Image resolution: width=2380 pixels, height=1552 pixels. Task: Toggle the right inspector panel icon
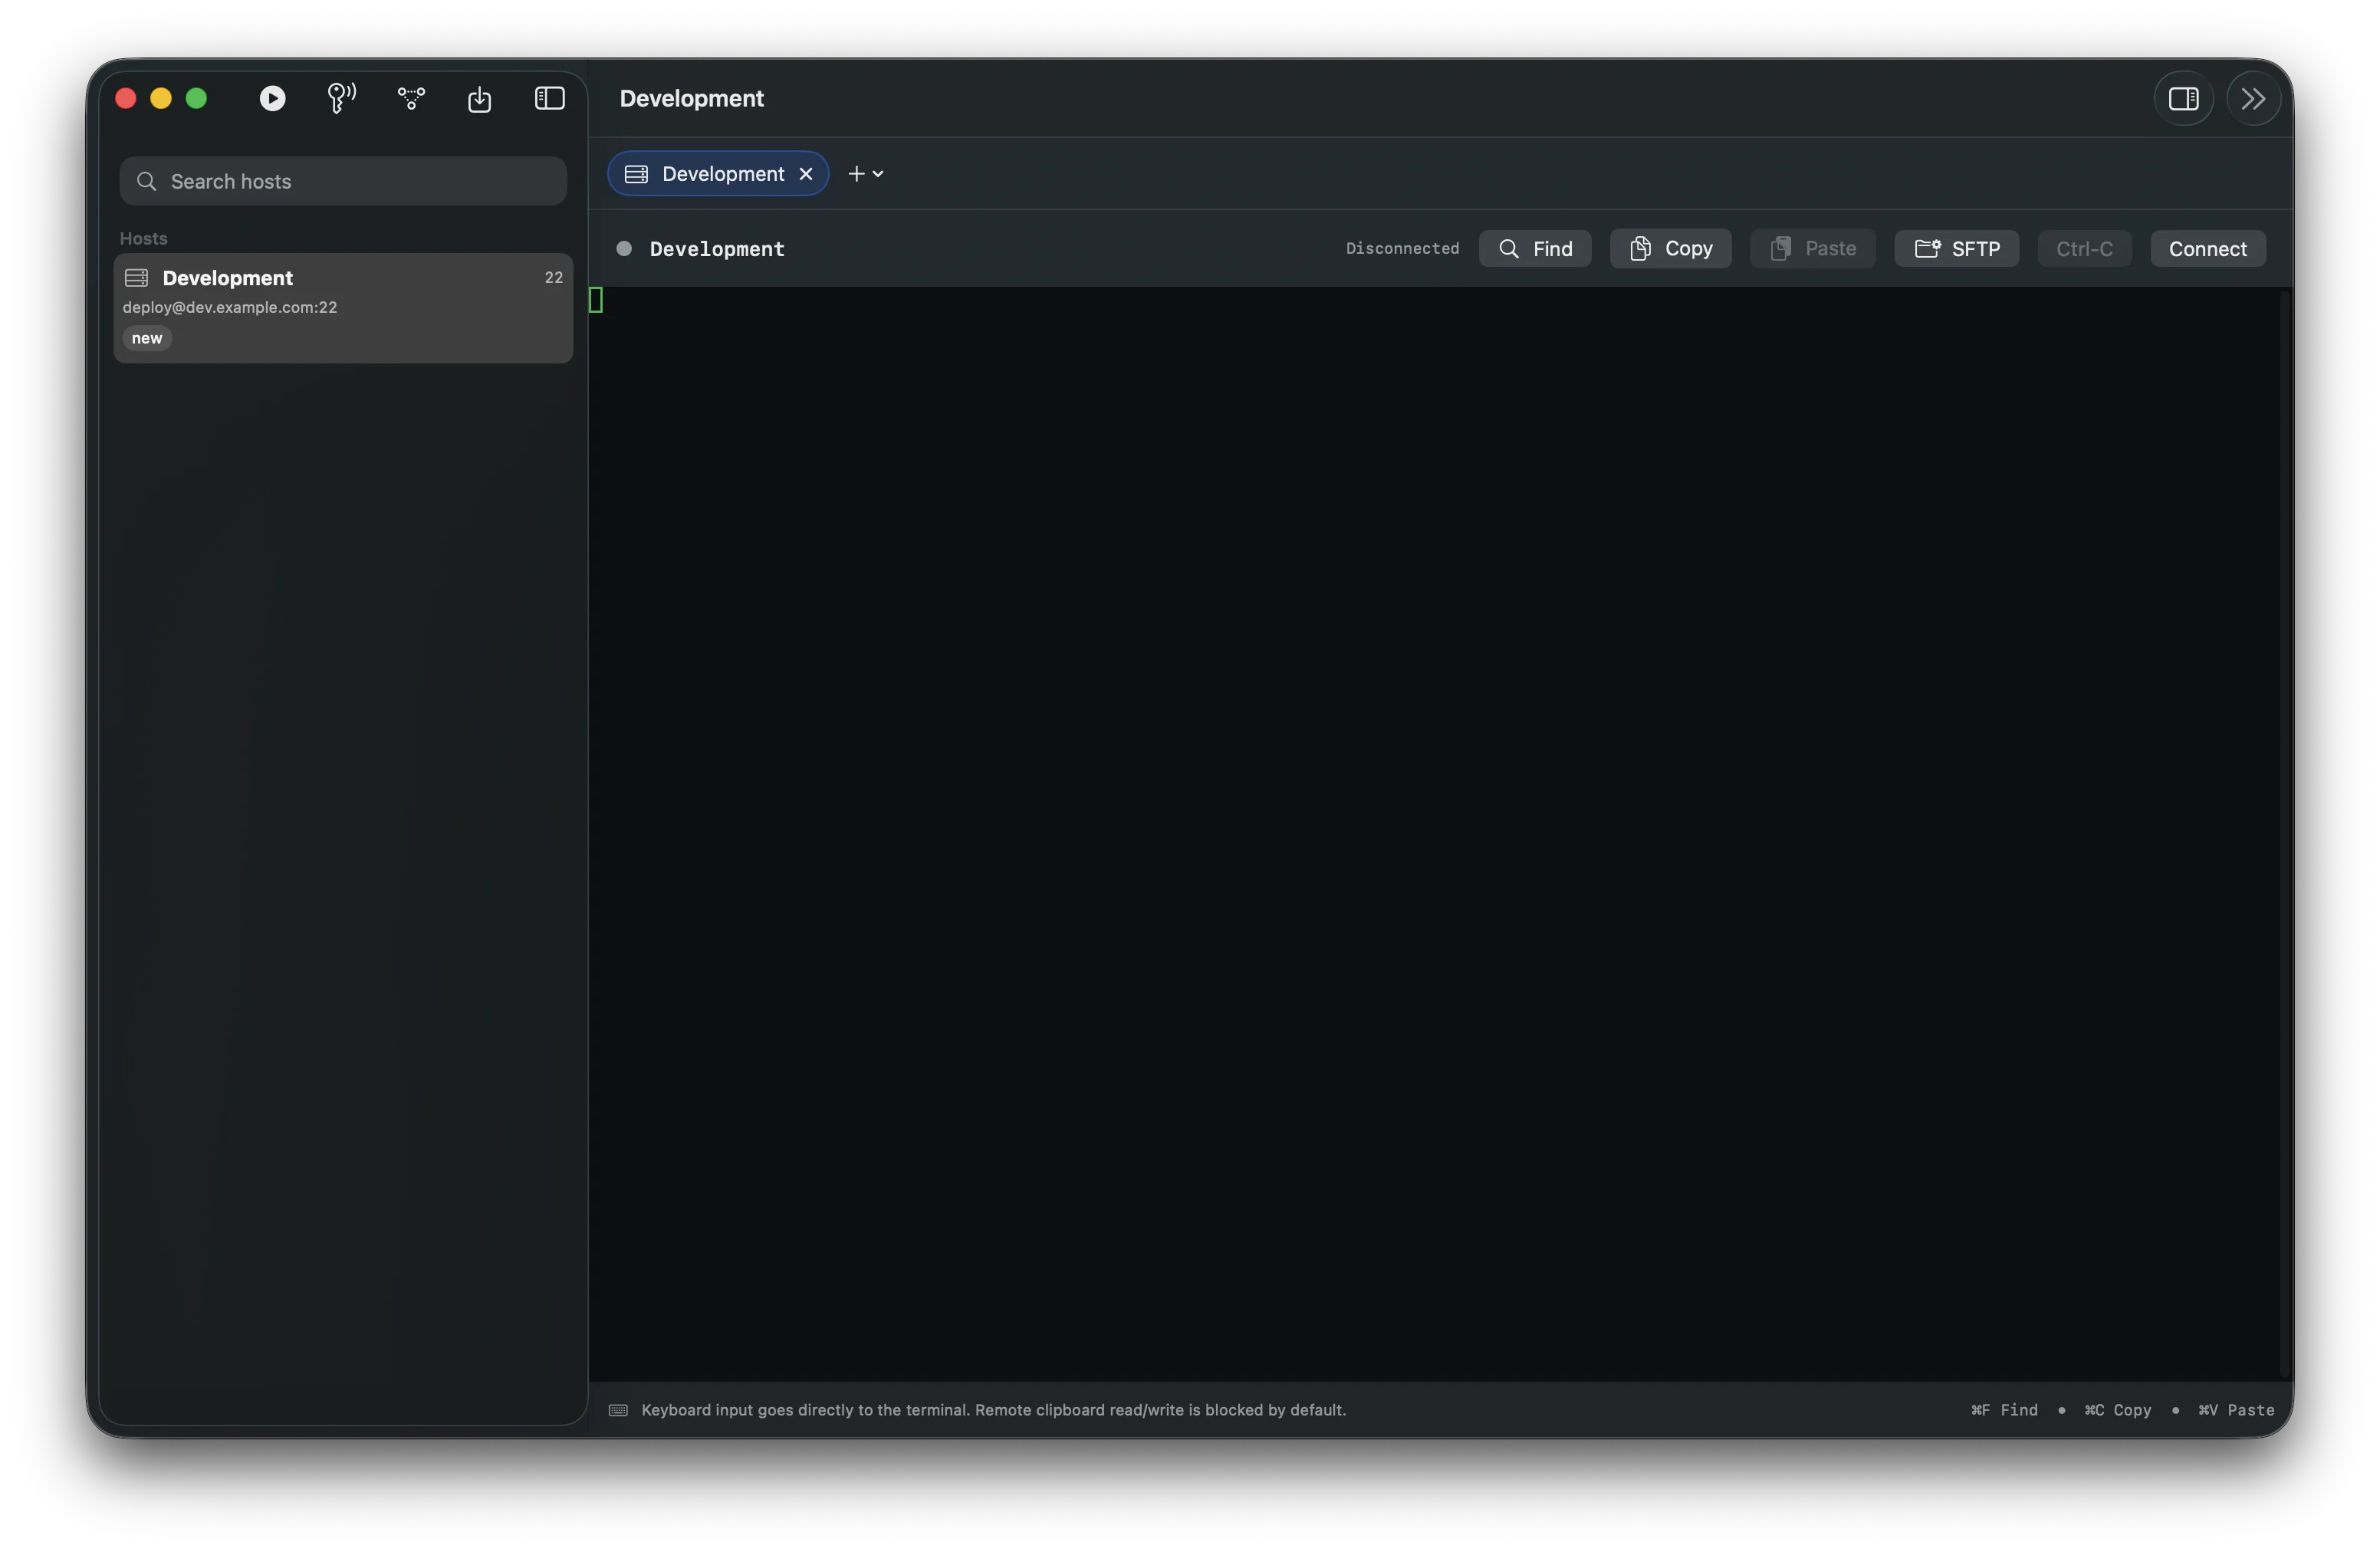click(x=2183, y=98)
